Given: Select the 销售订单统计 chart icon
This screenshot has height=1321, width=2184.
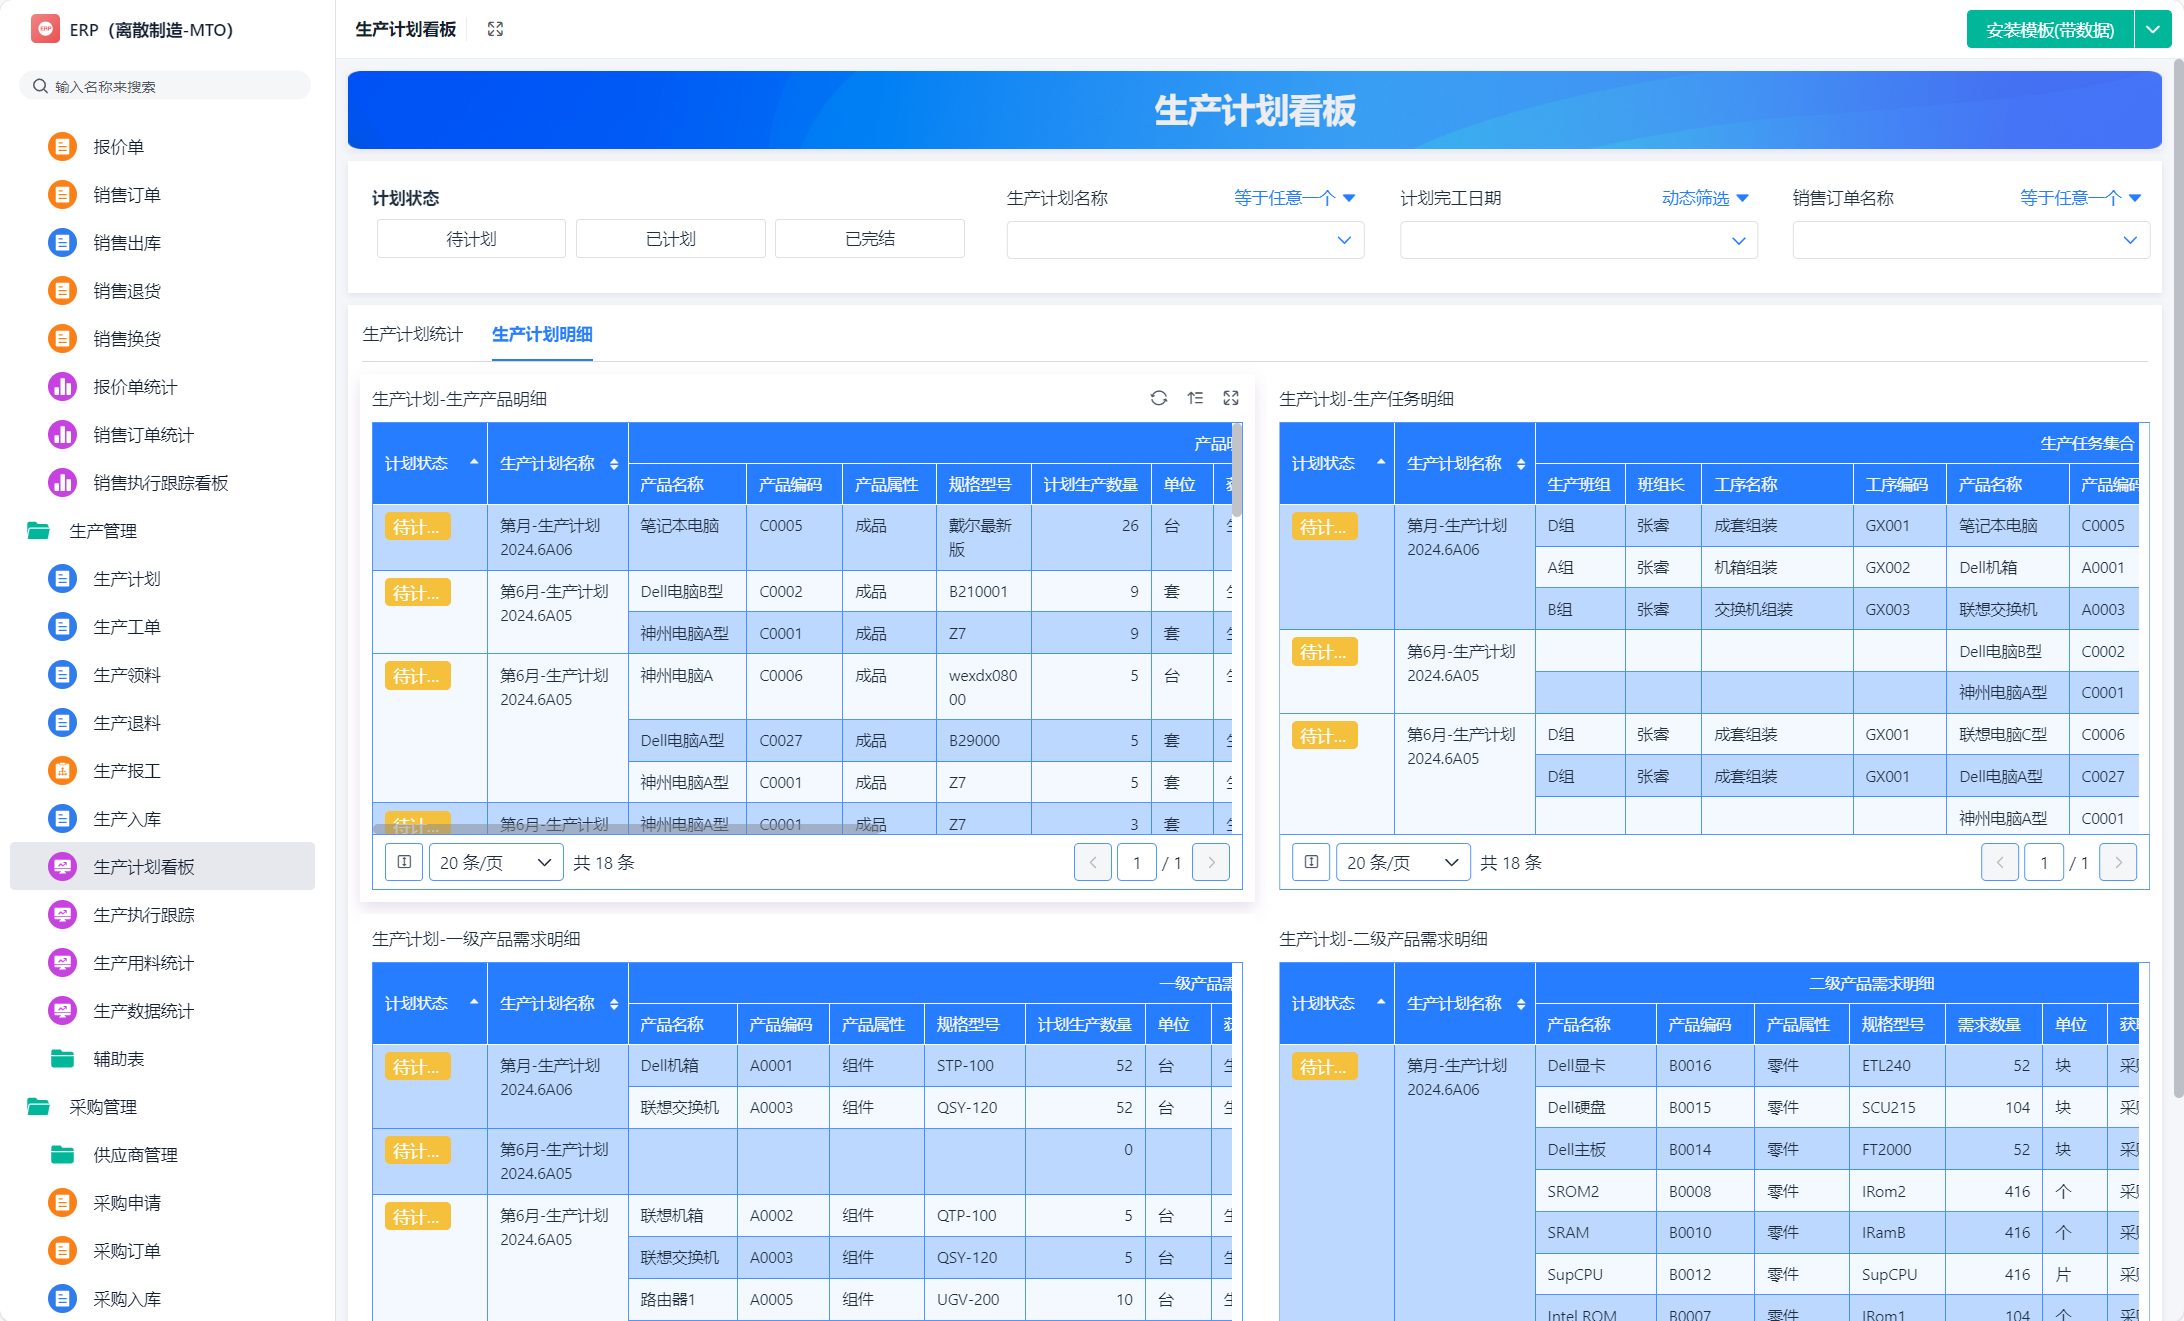Looking at the screenshot, I should click(x=62, y=434).
